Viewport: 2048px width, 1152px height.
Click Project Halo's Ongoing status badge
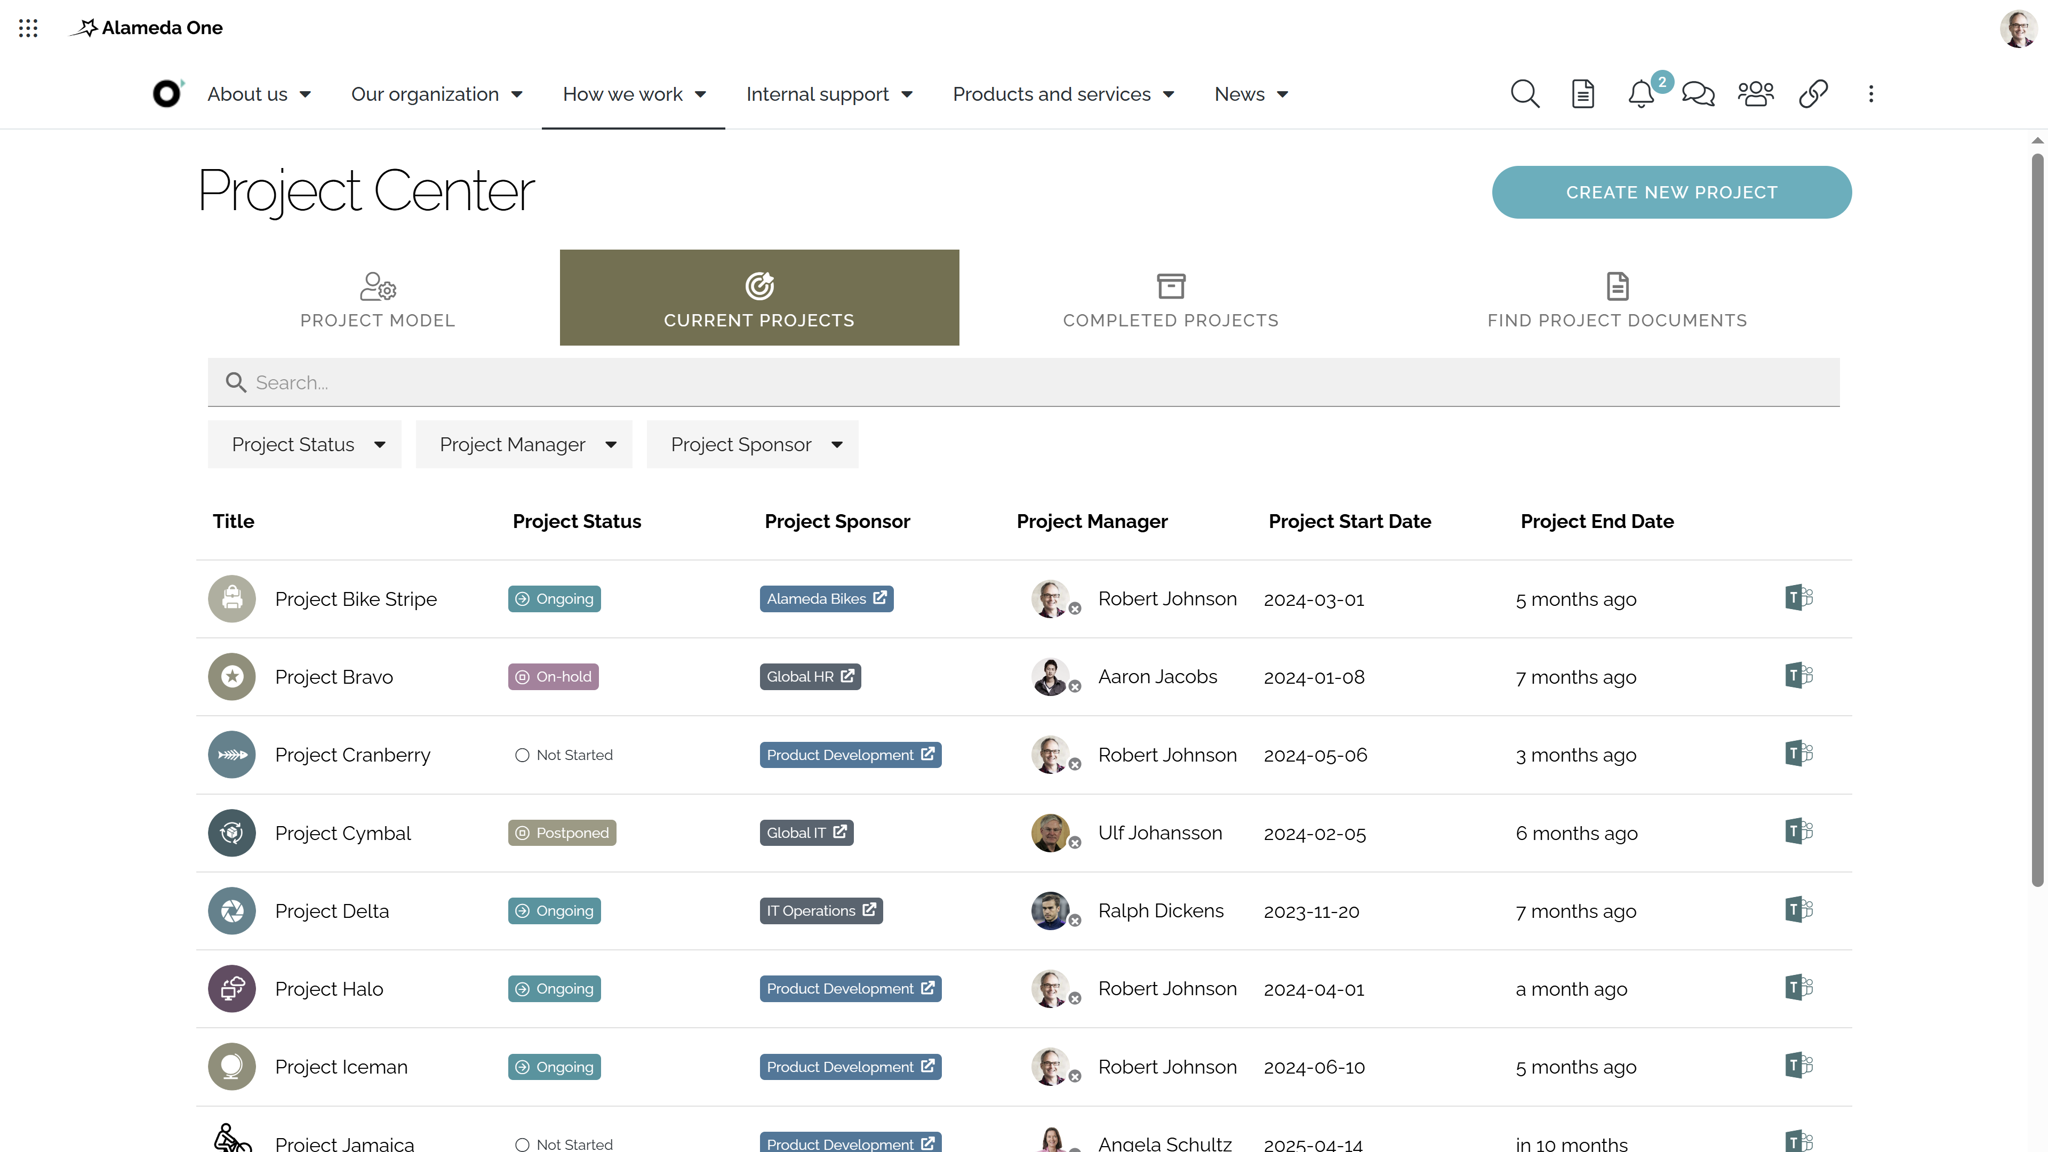coord(554,989)
